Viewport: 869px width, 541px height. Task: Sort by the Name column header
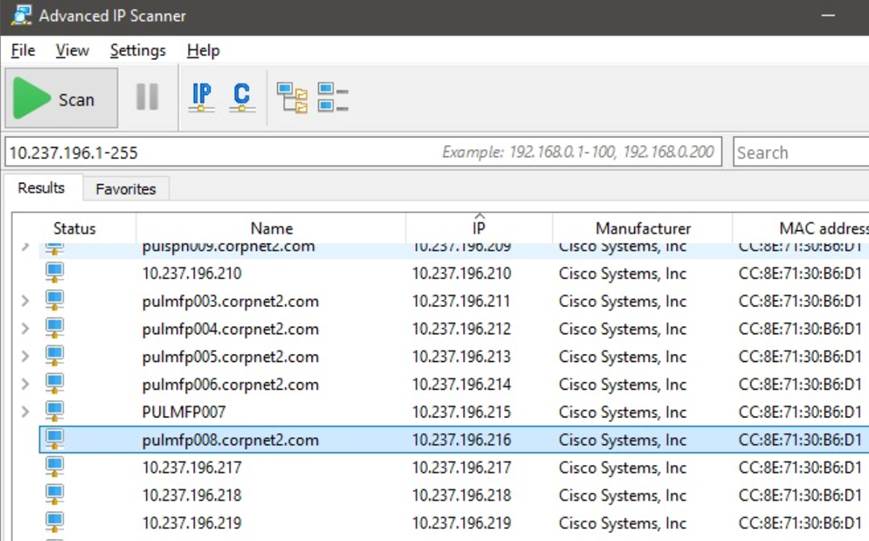click(271, 228)
